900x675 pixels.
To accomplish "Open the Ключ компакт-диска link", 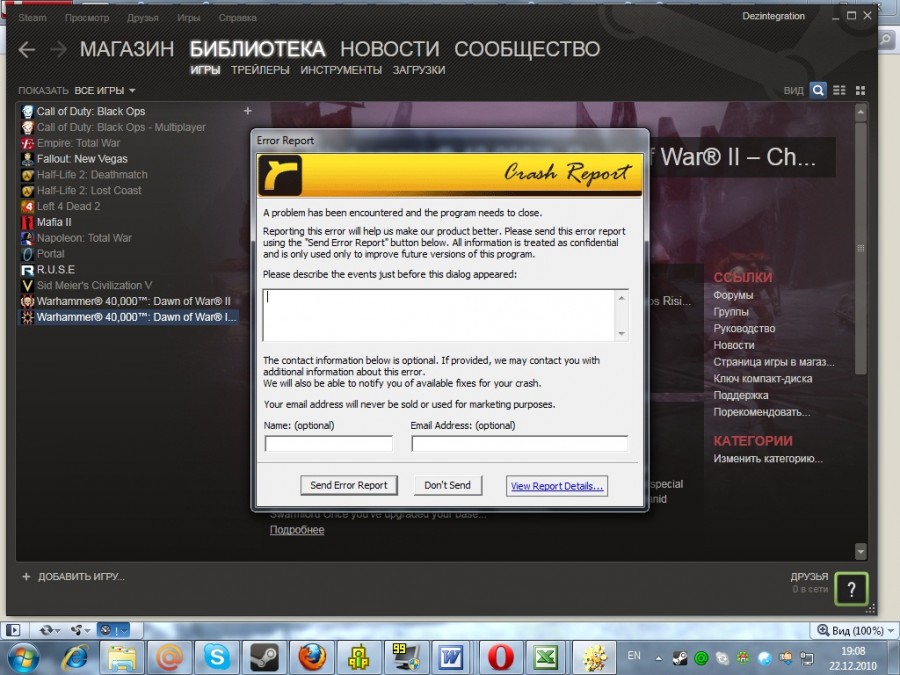I will click(762, 378).
